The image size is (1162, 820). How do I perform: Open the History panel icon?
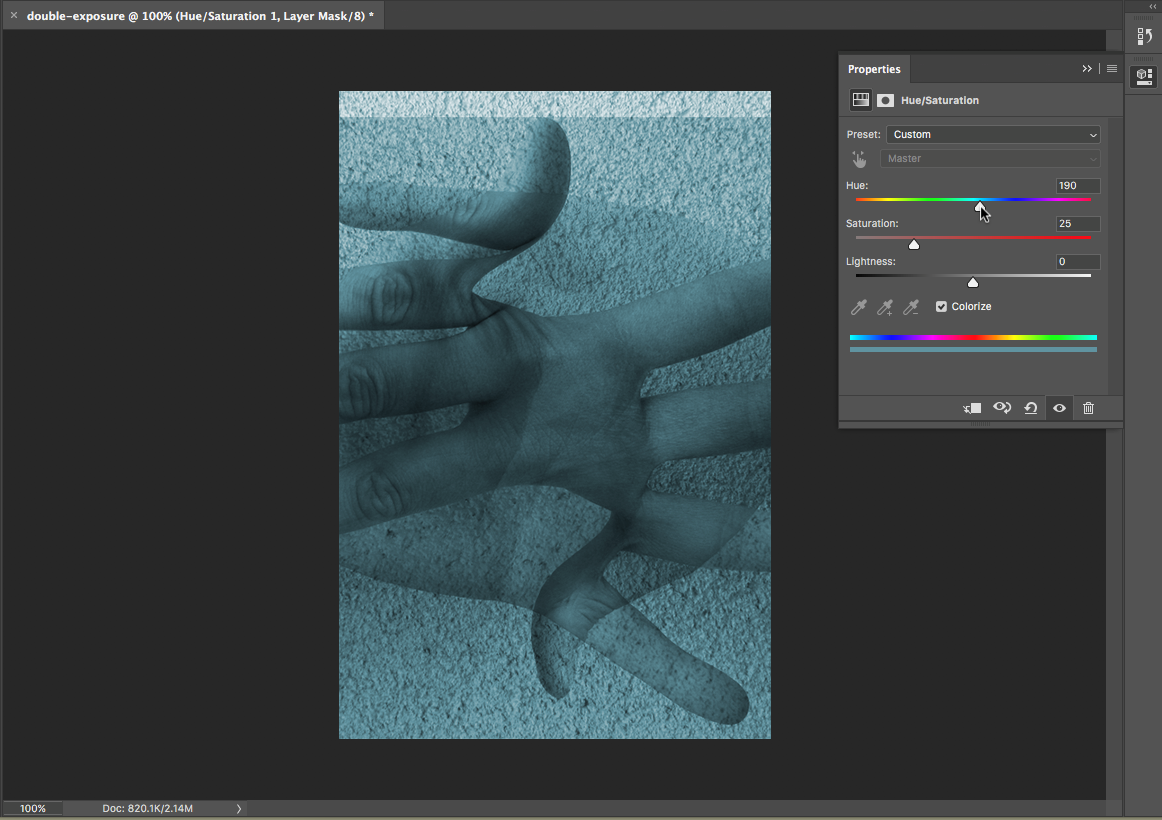point(1144,37)
